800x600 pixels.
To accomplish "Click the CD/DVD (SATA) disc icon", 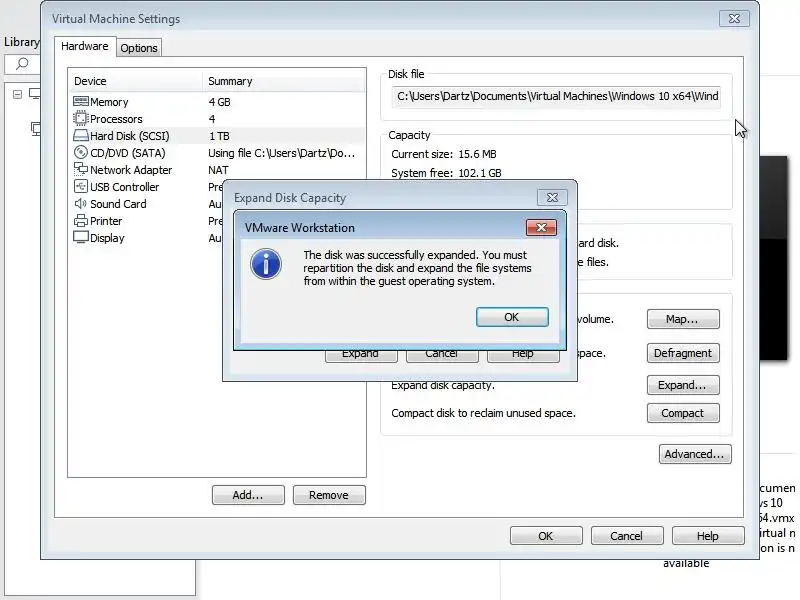I will 81,153.
